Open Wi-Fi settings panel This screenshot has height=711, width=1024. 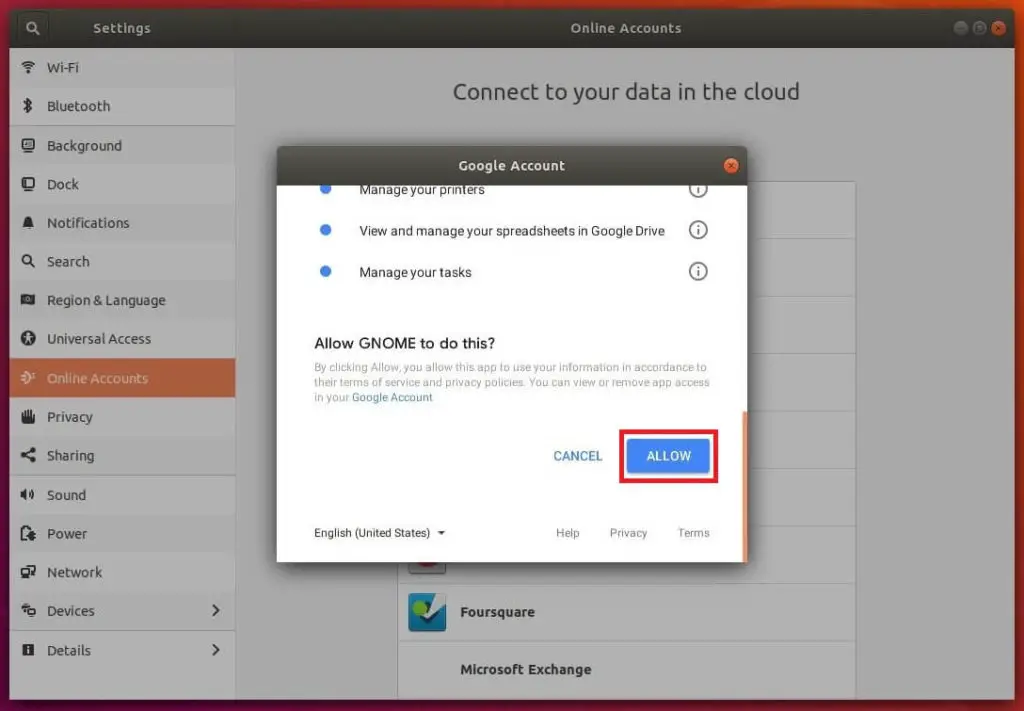[x=122, y=67]
